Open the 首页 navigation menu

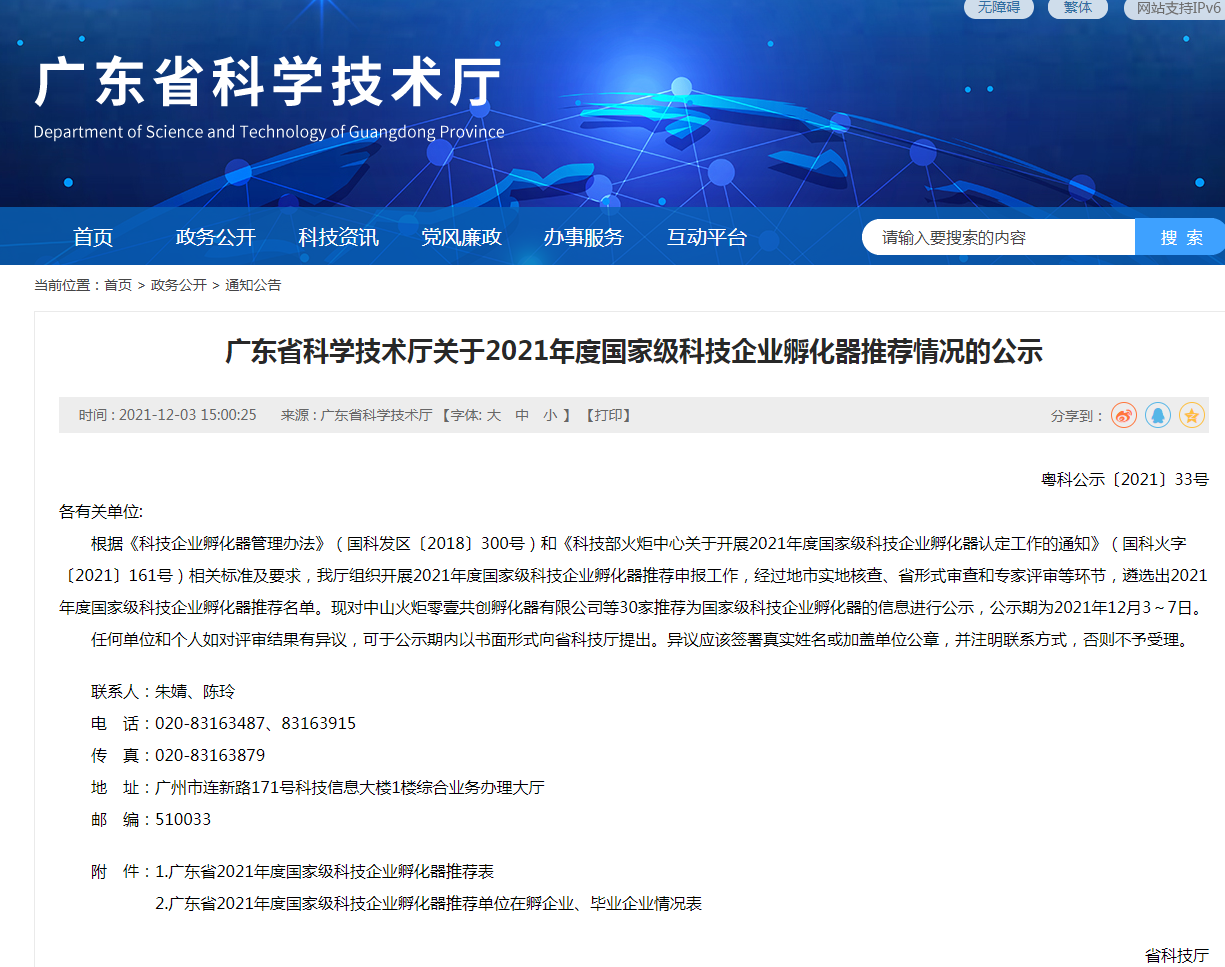tap(93, 237)
